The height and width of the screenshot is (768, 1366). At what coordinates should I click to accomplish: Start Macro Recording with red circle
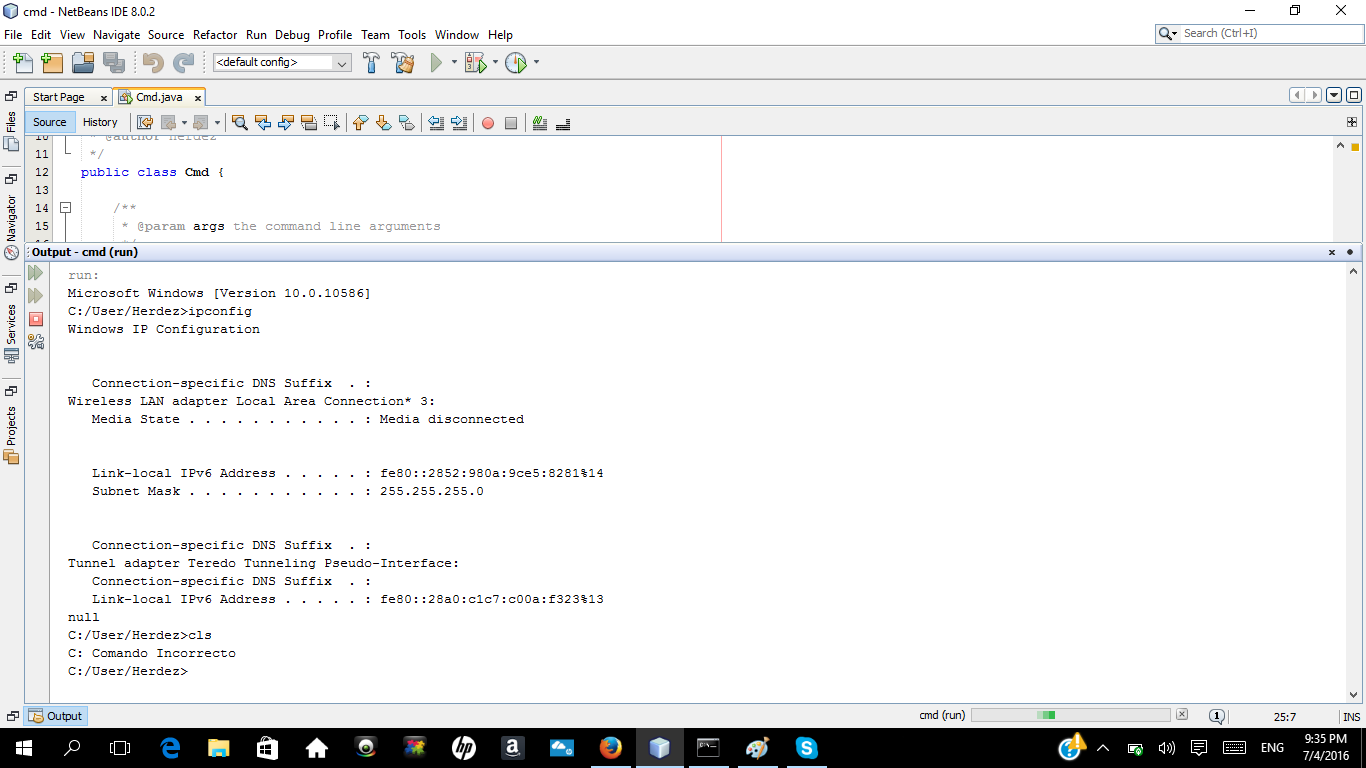pos(488,123)
